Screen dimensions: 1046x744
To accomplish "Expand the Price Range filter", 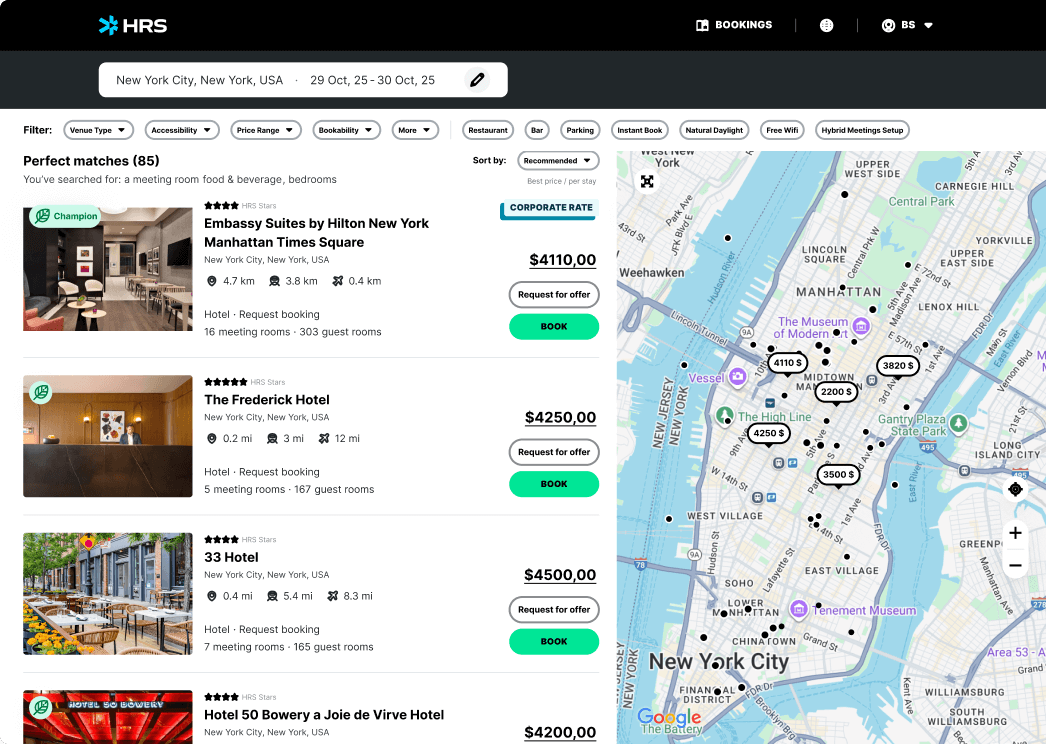I will (x=266, y=130).
